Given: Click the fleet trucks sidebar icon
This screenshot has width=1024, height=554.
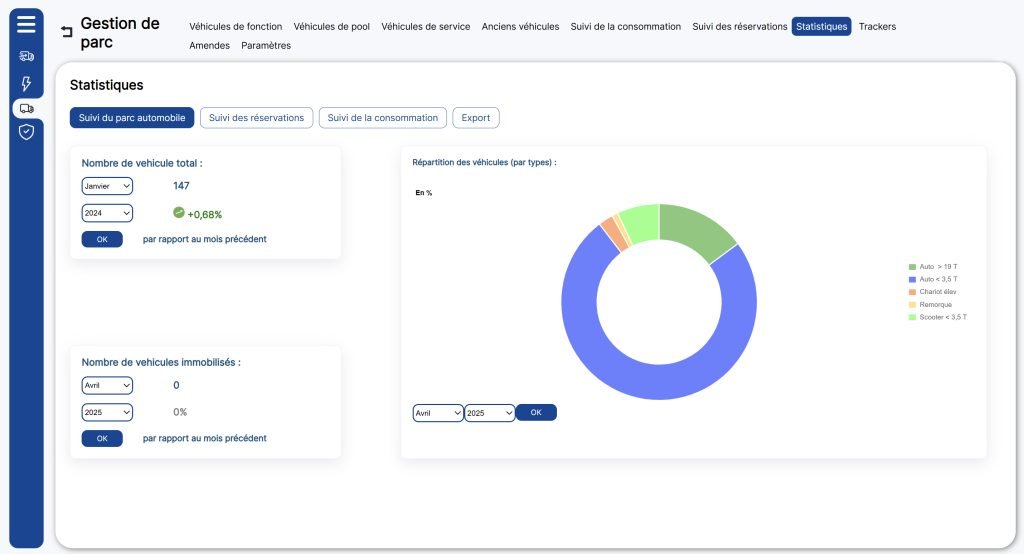Looking at the screenshot, I should (26, 56).
